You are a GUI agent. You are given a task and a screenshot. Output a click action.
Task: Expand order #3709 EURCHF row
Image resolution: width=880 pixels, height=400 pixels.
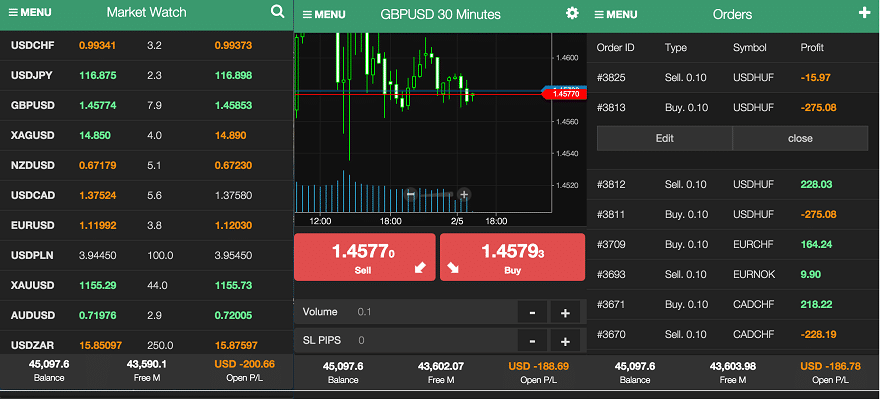tap(732, 243)
